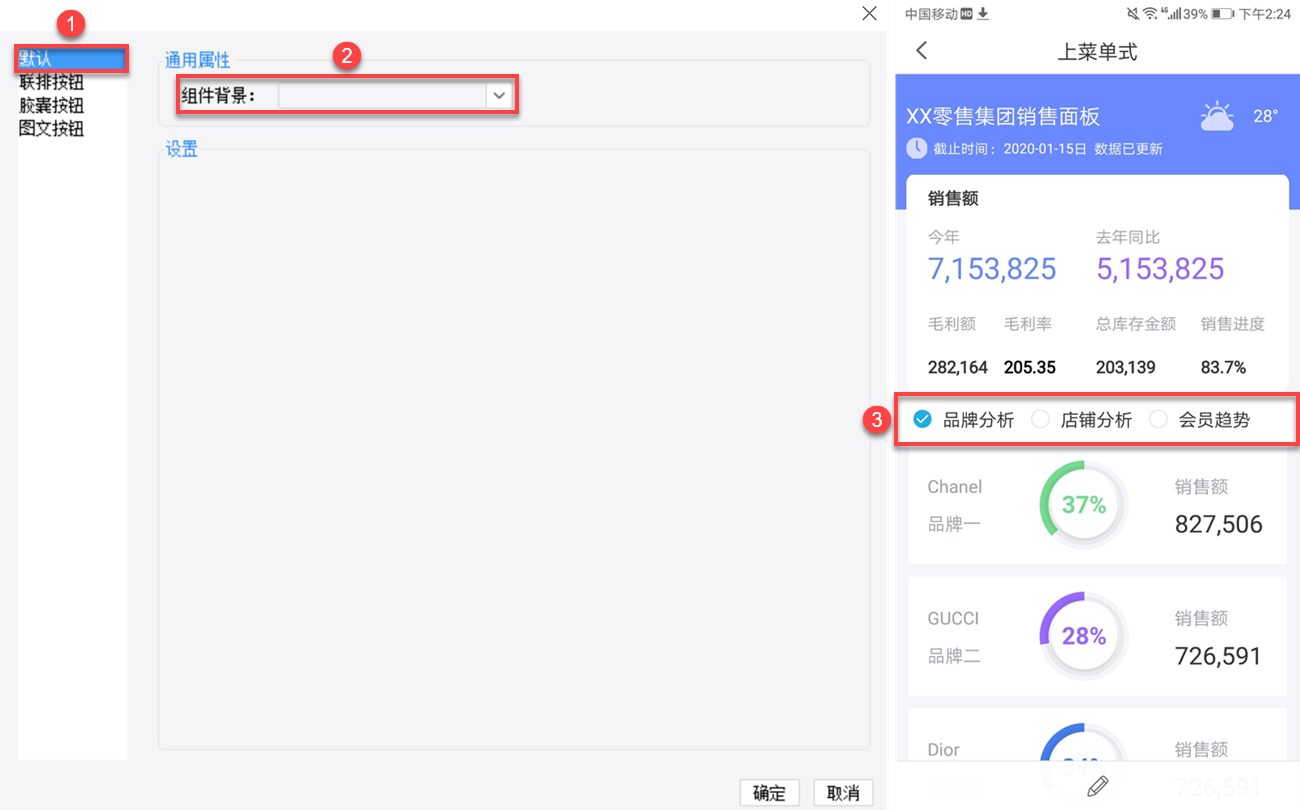1300x810 pixels.
Task: Tap GUCCI sales figure 726,591
Action: 1218,656
